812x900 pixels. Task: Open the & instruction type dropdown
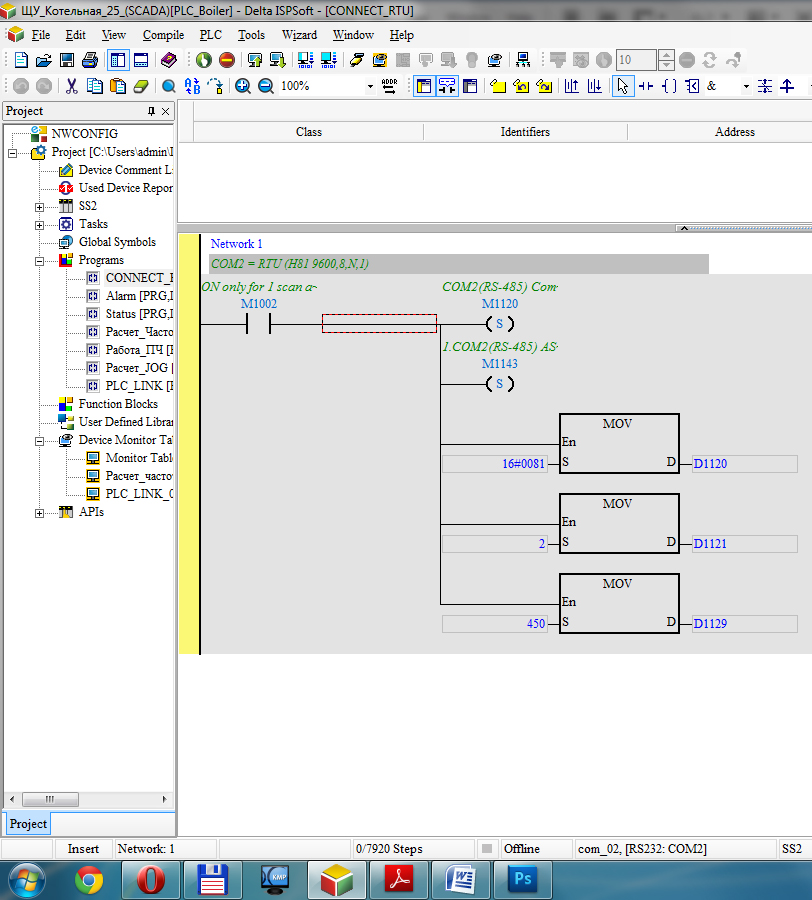pyautogui.click(x=746, y=87)
